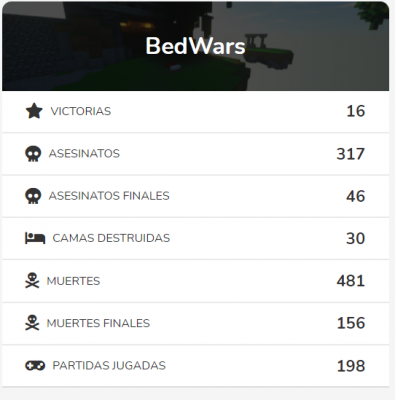The image size is (395, 400).
Task: Select the games played value 198
Action: (x=351, y=366)
